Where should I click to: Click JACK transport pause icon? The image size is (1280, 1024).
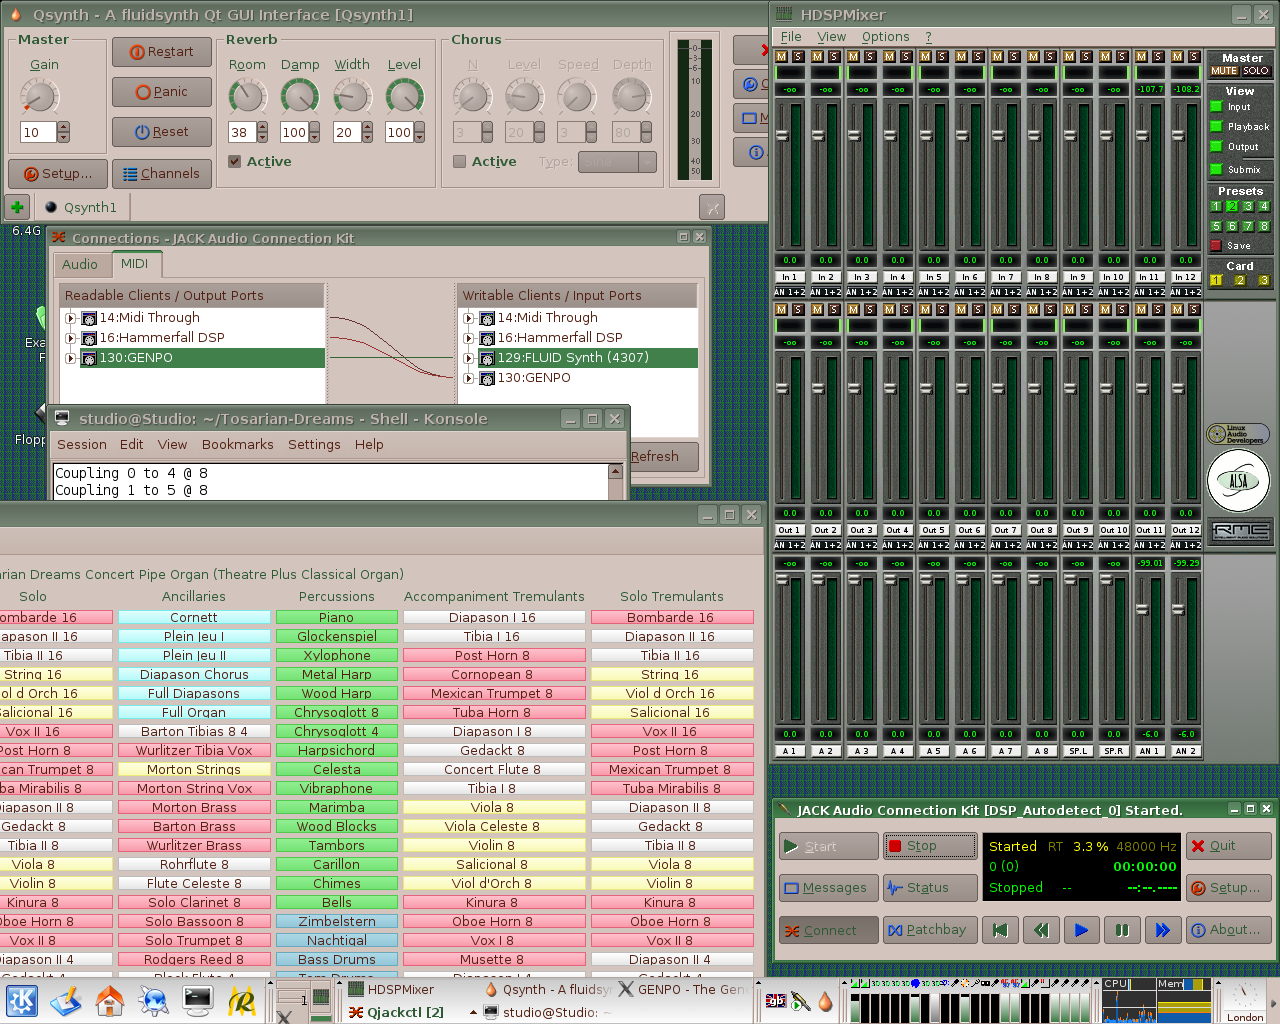1122,930
